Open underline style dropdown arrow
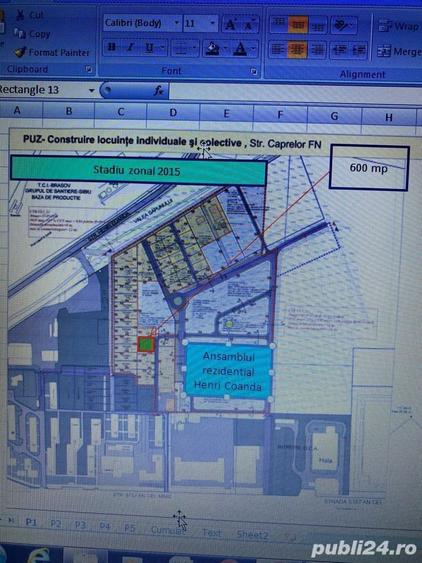This screenshot has width=422, height=563. (x=162, y=48)
